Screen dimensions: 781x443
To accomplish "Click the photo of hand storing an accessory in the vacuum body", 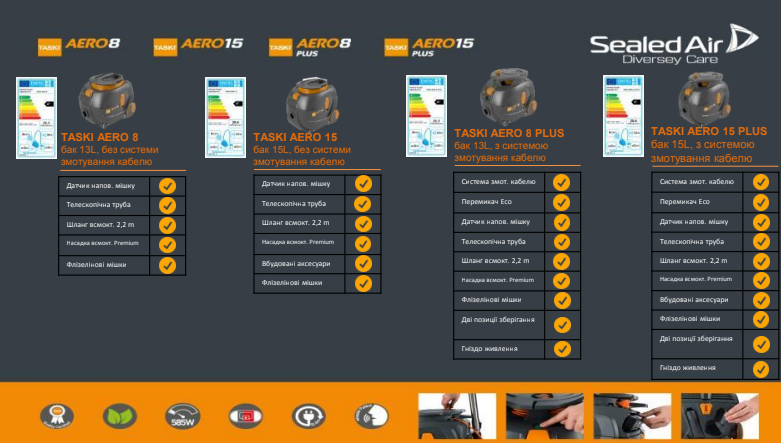I will click(x=720, y=416).
